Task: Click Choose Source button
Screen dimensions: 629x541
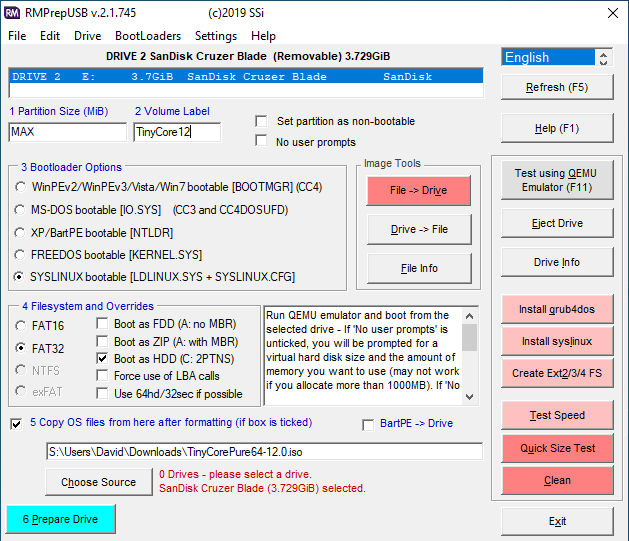Action: (99, 482)
